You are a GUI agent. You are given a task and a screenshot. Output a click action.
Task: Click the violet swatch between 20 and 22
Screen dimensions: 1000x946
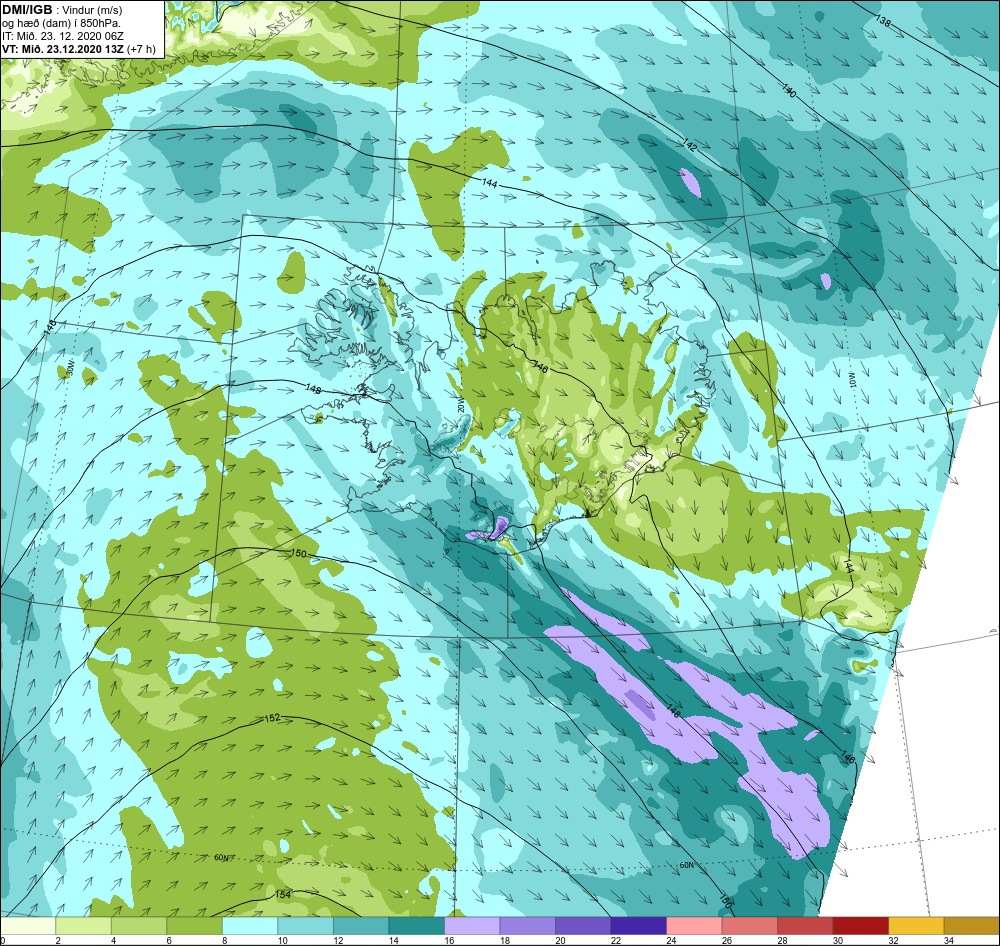583,925
